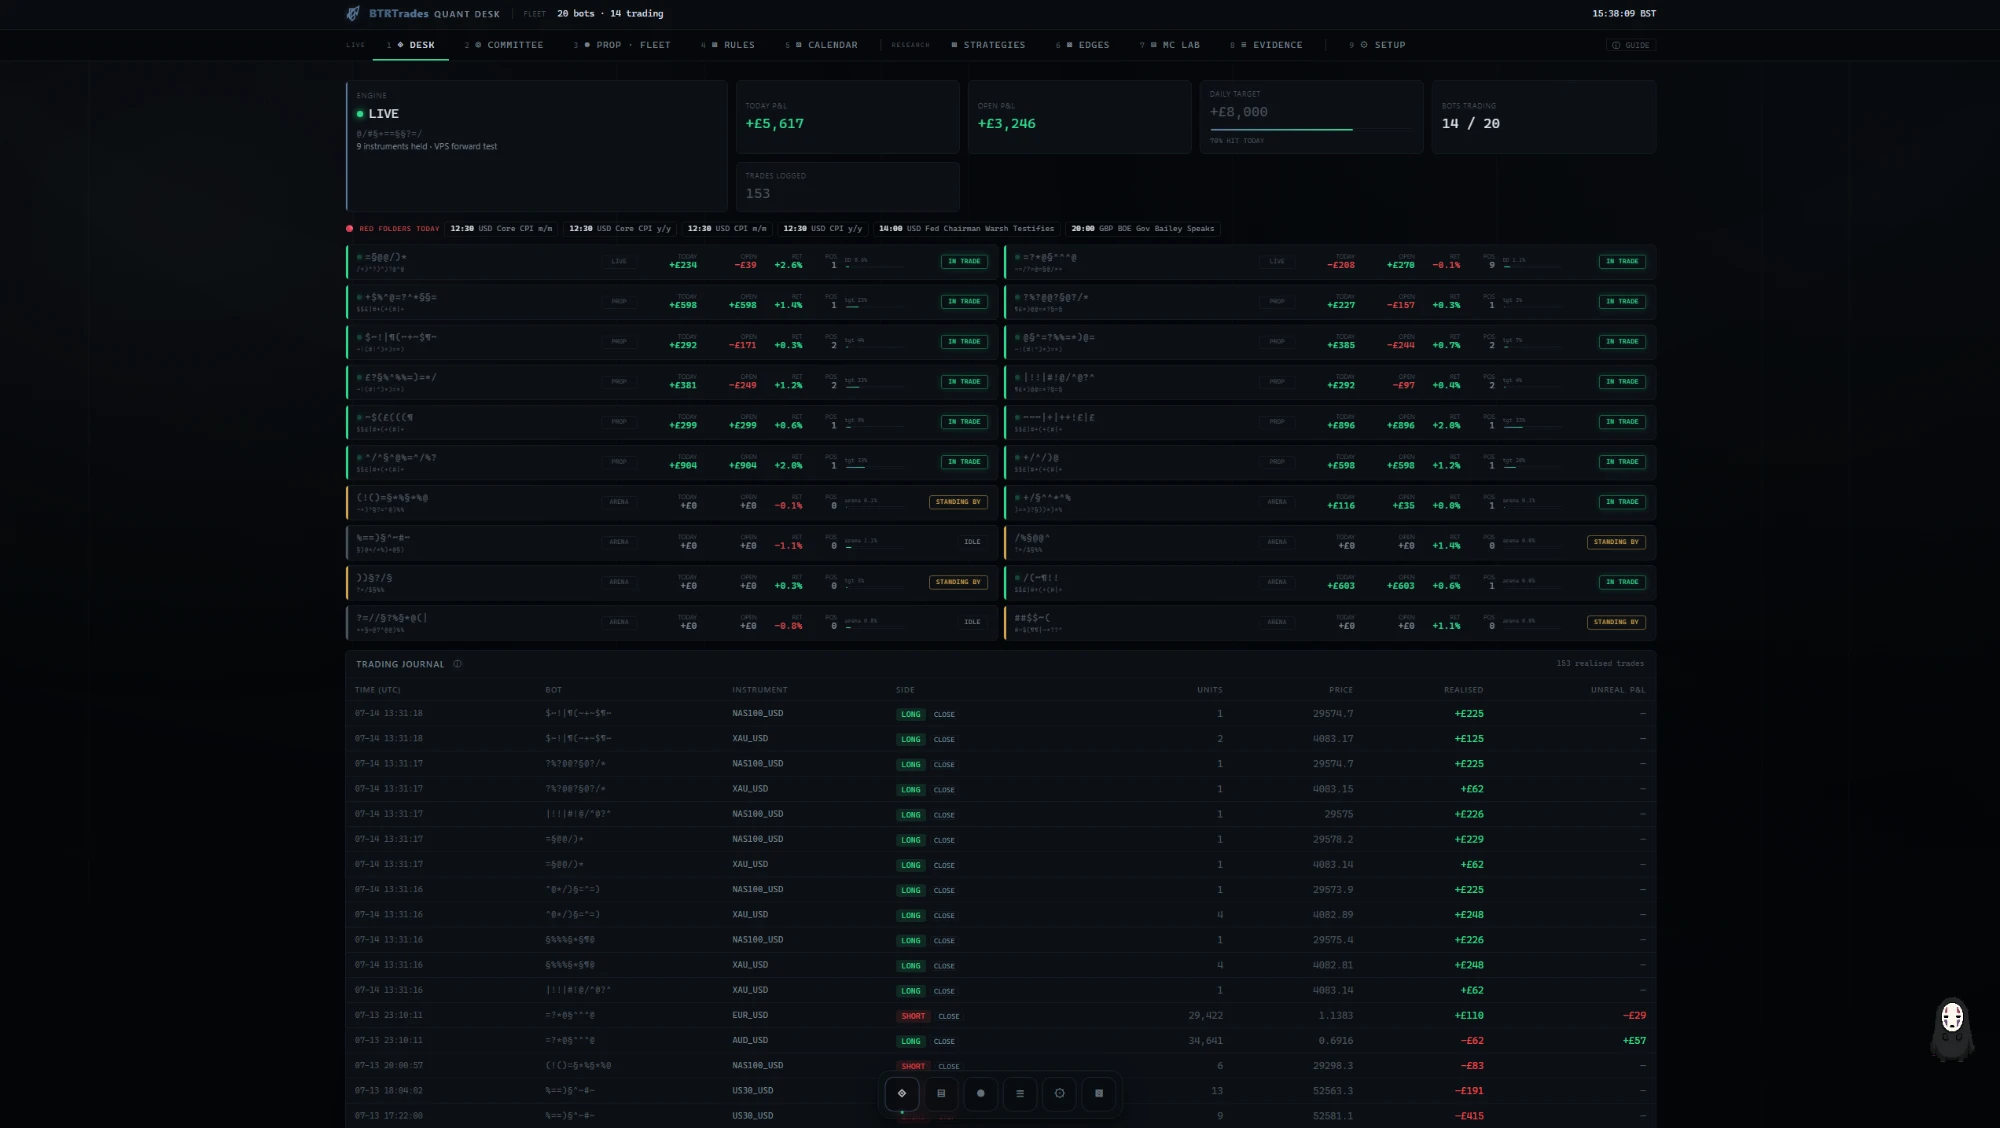
Task: Click the three-line menu icon in dock
Action: tap(1020, 1093)
